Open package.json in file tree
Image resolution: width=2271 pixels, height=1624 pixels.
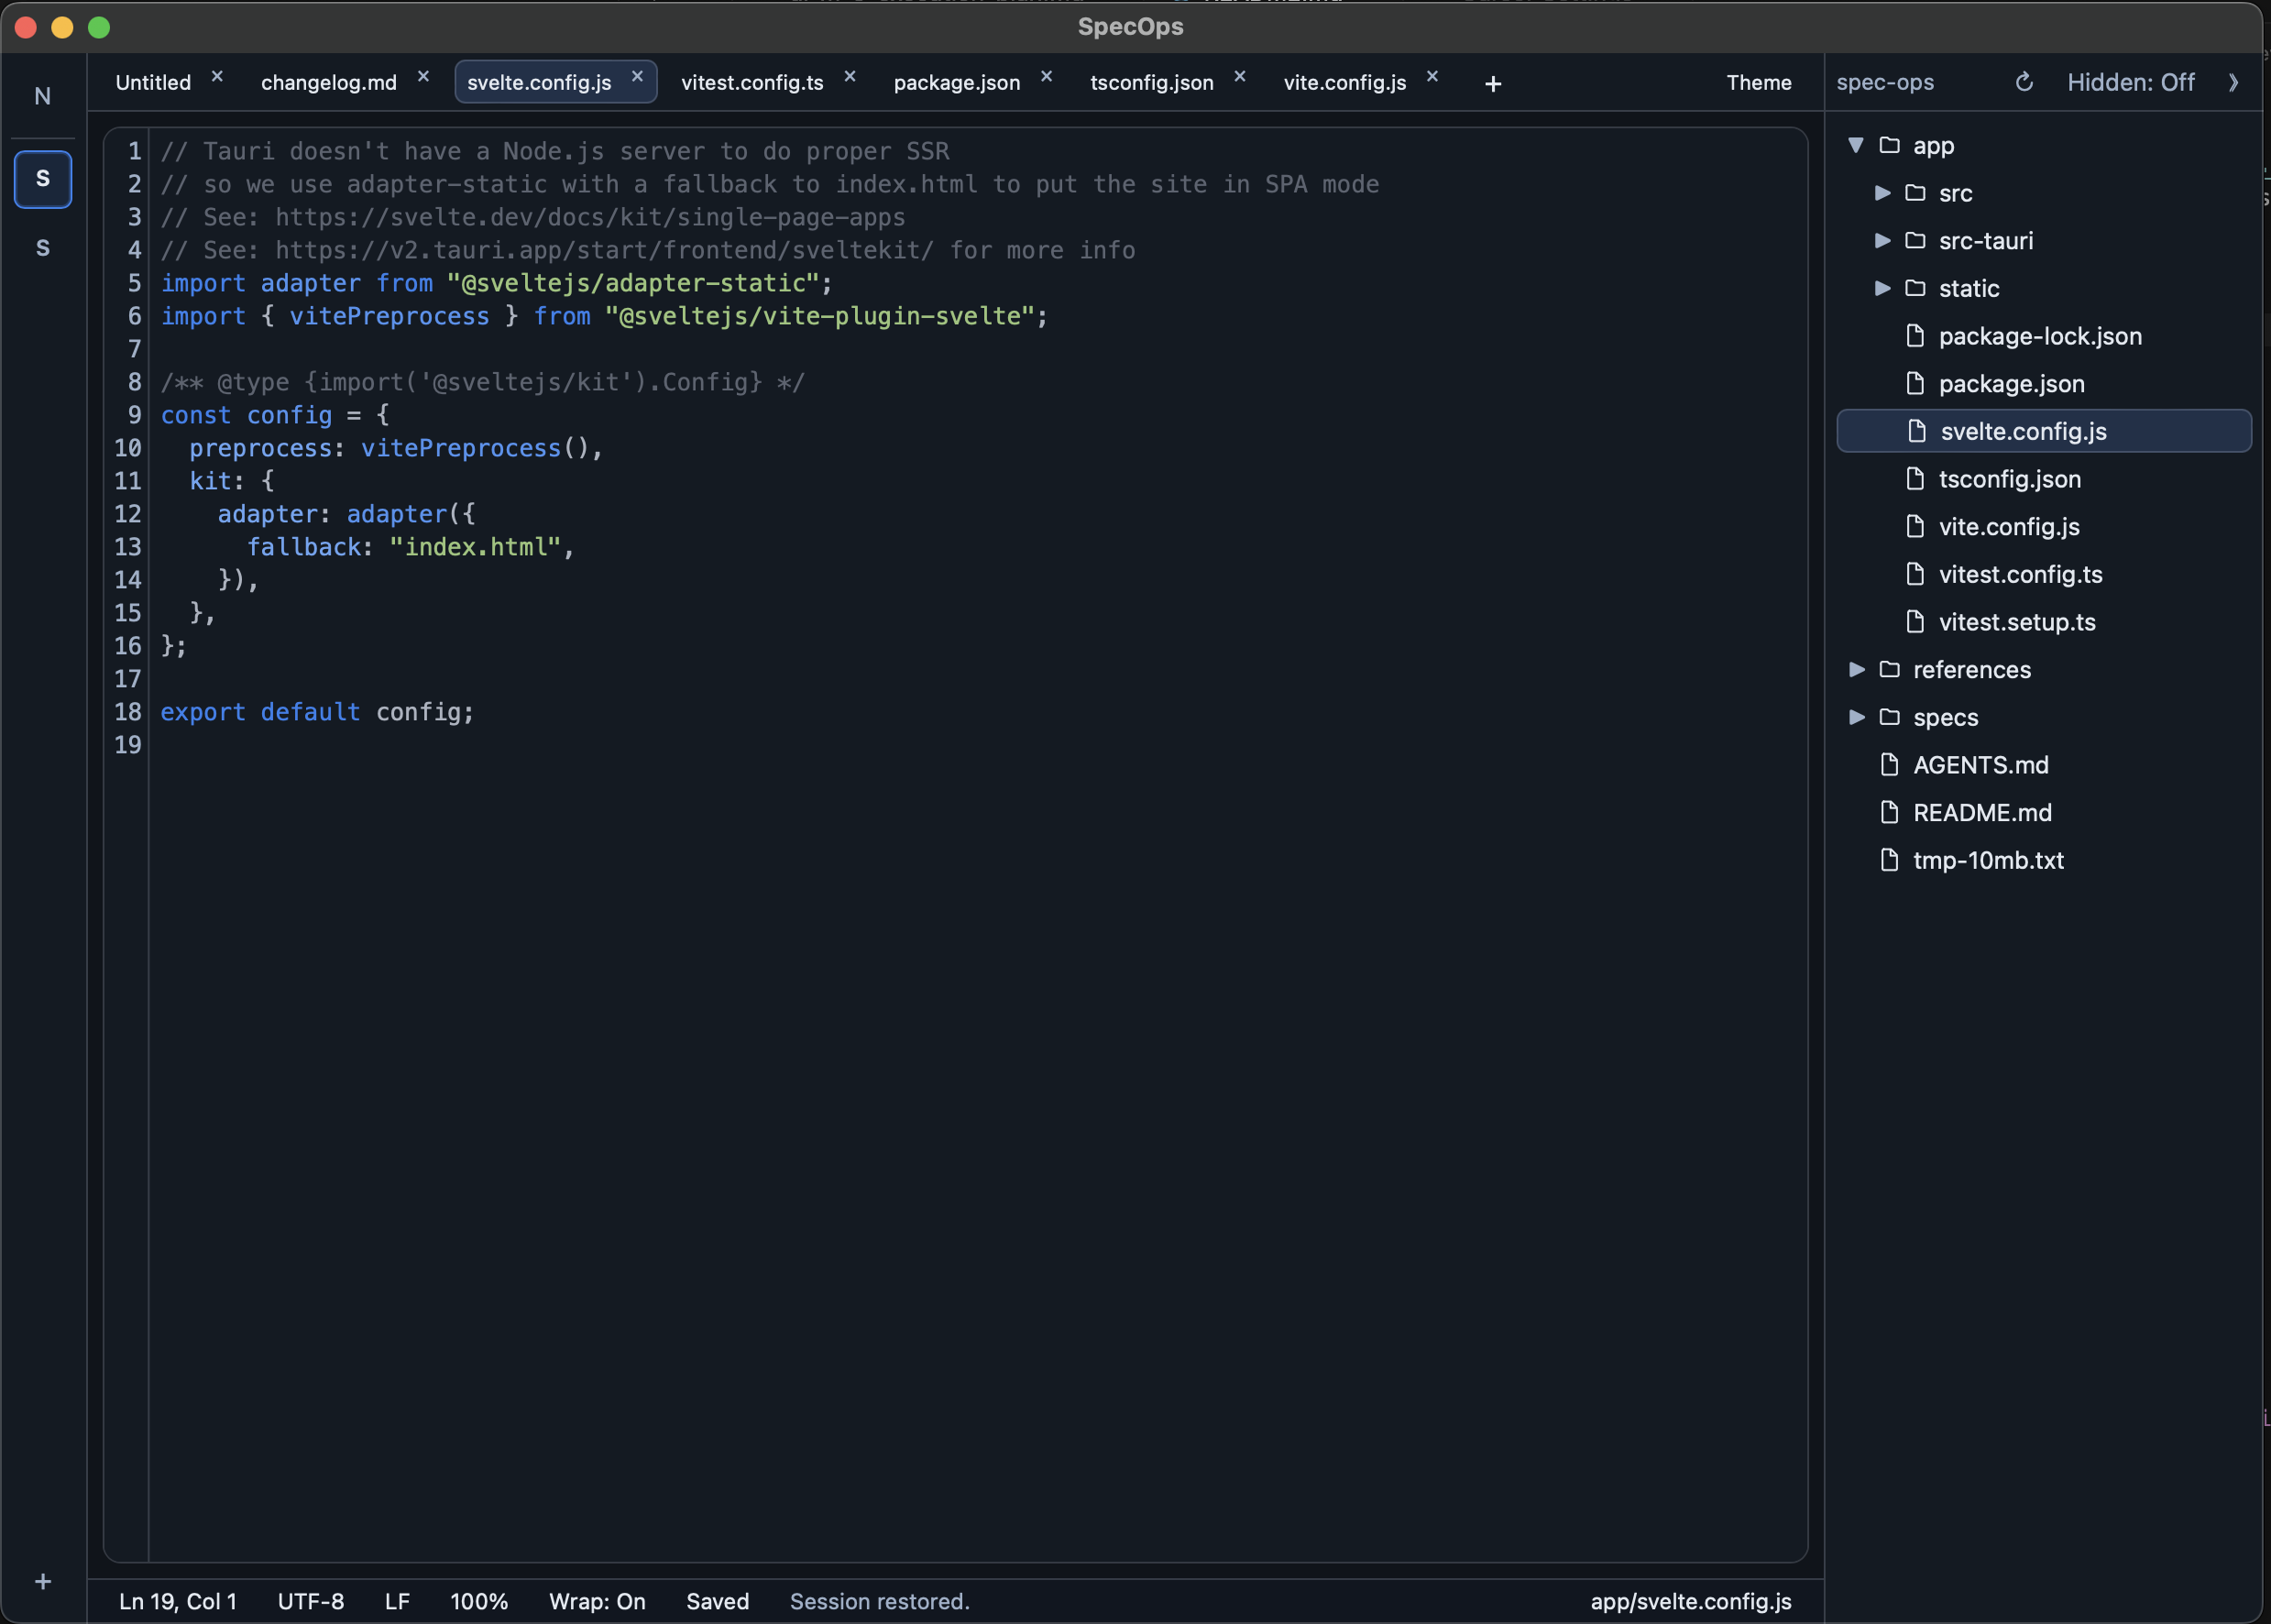tap(2044, 384)
